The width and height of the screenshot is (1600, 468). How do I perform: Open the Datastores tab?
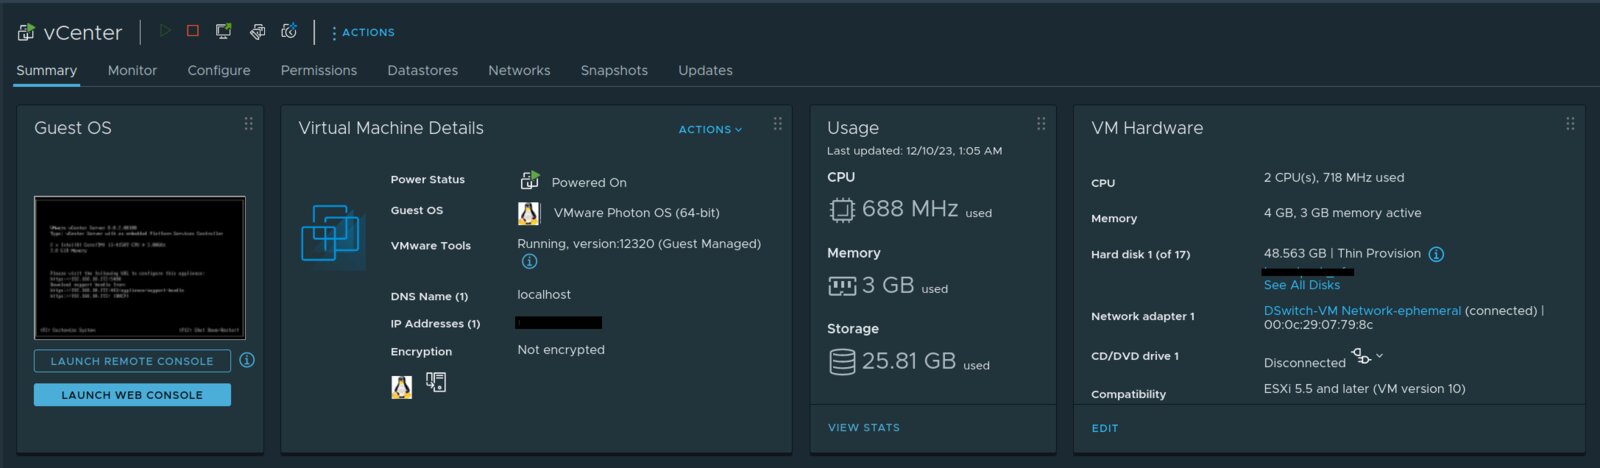[423, 71]
